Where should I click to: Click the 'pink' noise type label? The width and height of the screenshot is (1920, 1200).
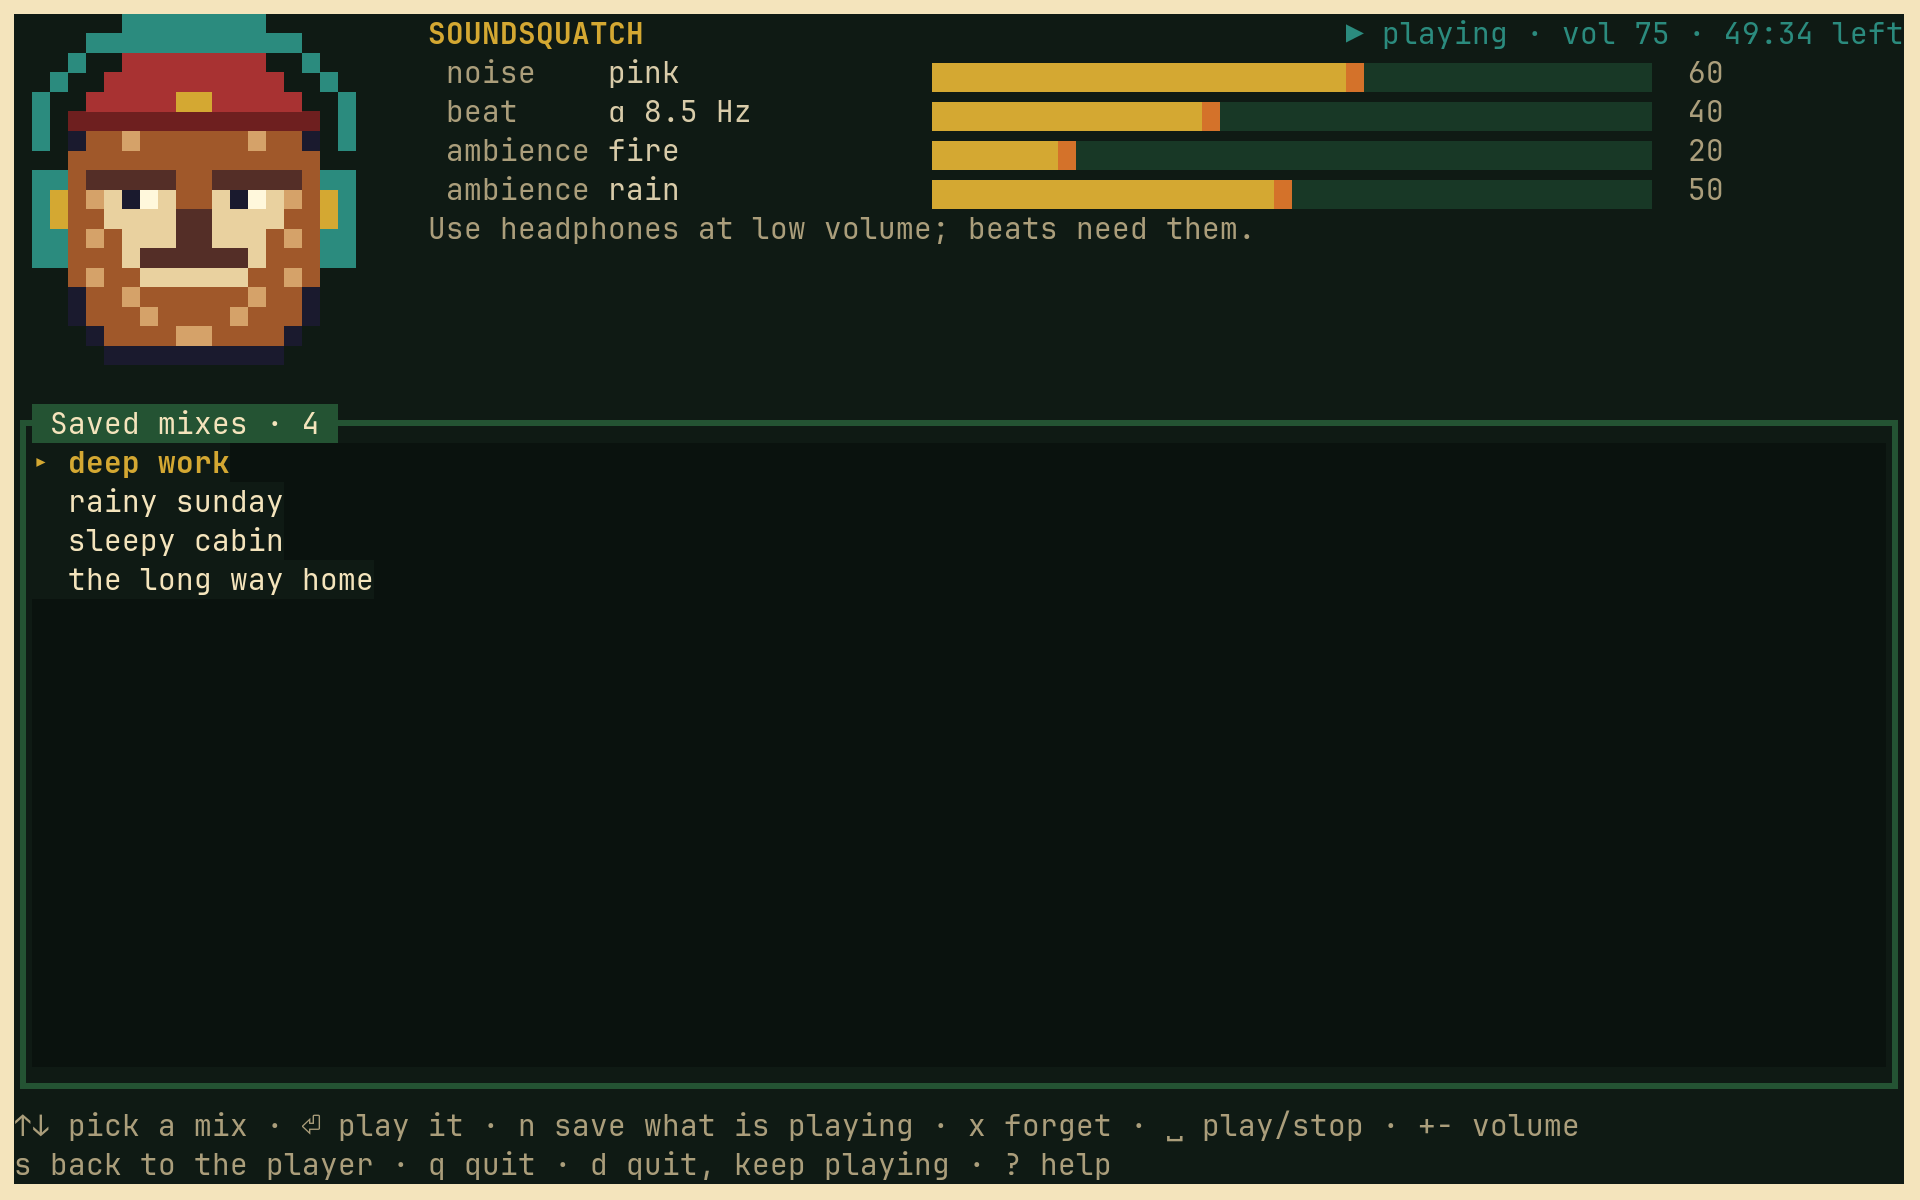(x=644, y=73)
